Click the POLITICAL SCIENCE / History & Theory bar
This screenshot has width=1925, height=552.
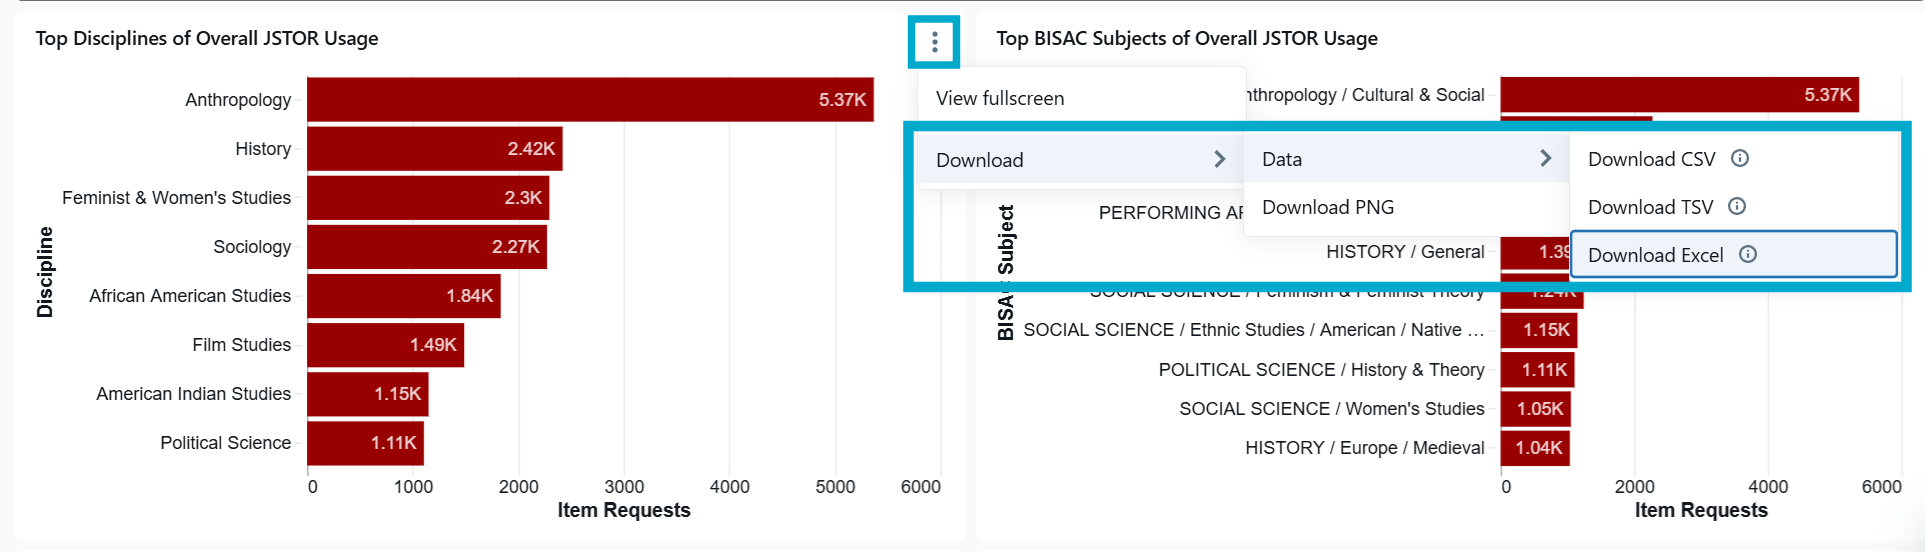tap(1537, 369)
